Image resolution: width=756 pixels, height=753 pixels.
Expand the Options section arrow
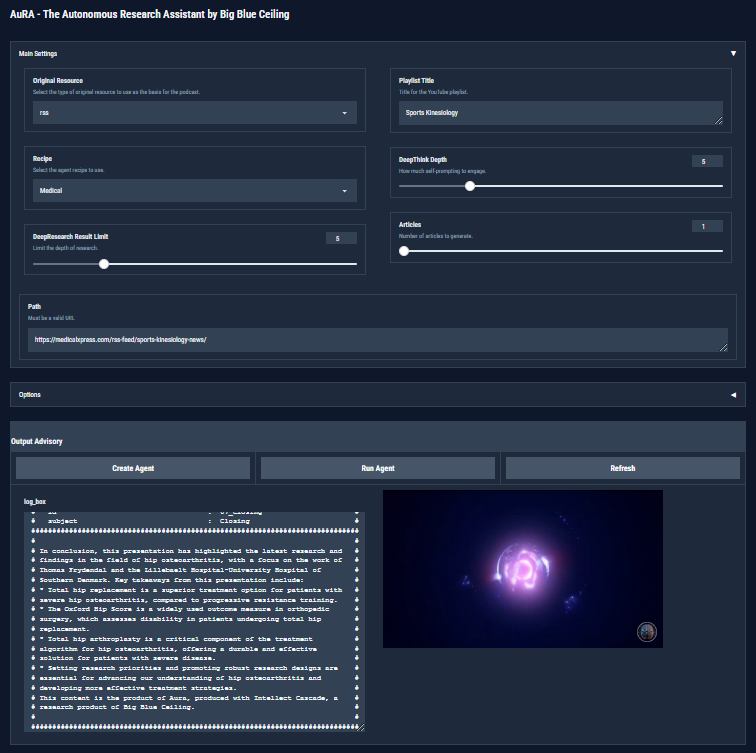[733, 395]
